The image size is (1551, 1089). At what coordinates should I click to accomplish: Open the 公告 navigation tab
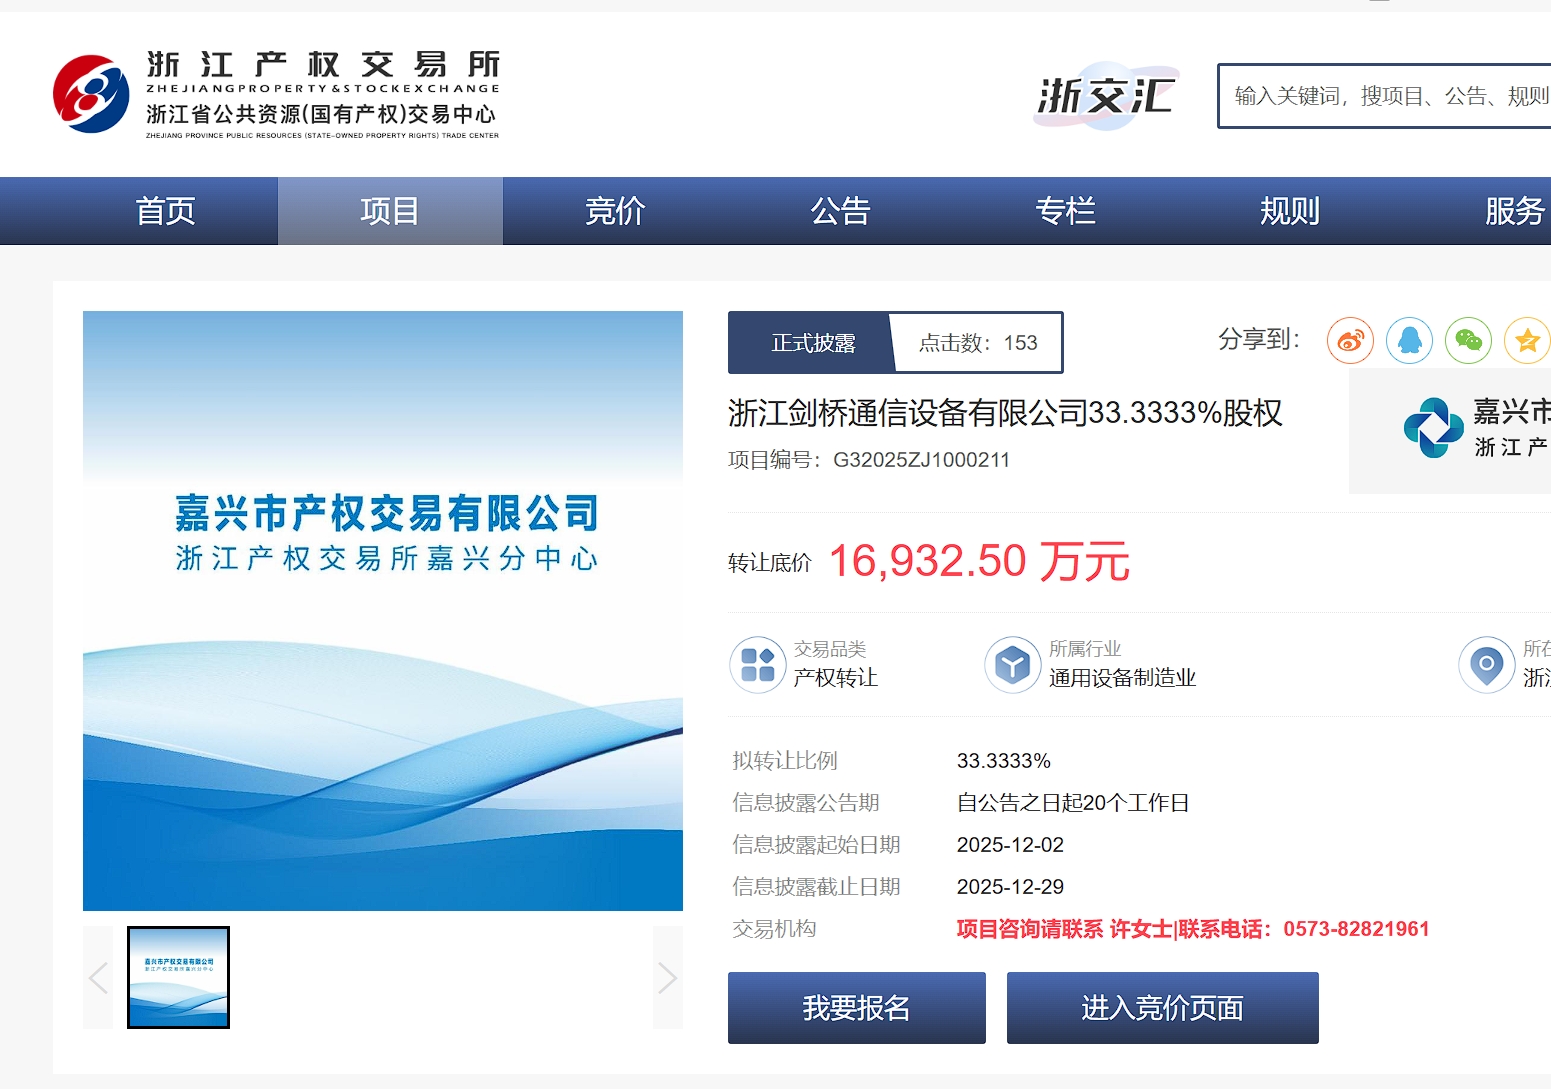(x=840, y=211)
